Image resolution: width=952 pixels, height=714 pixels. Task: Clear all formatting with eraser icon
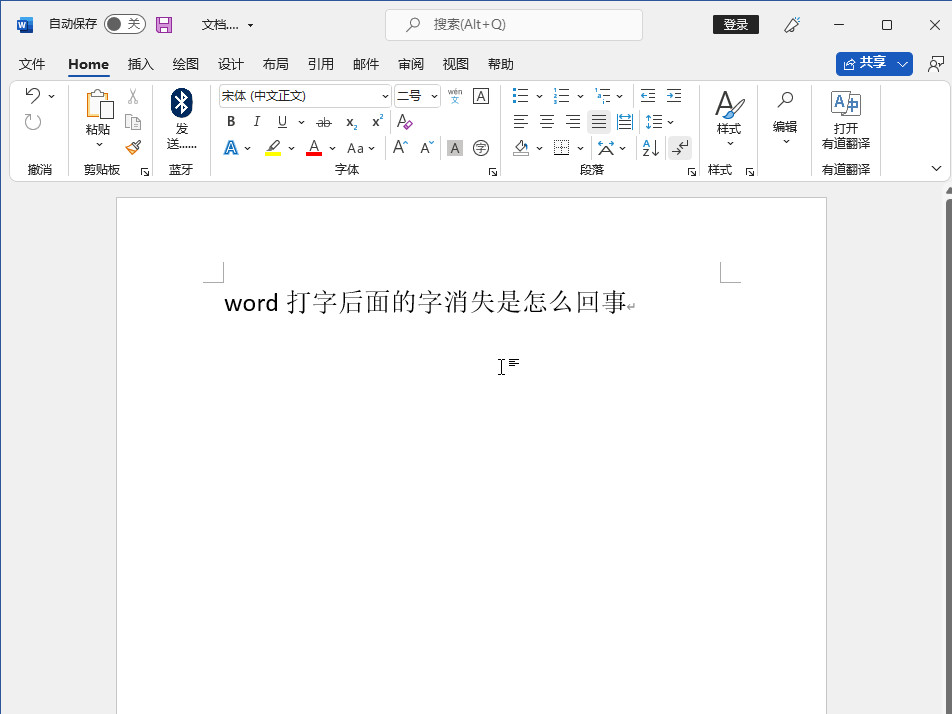404,121
